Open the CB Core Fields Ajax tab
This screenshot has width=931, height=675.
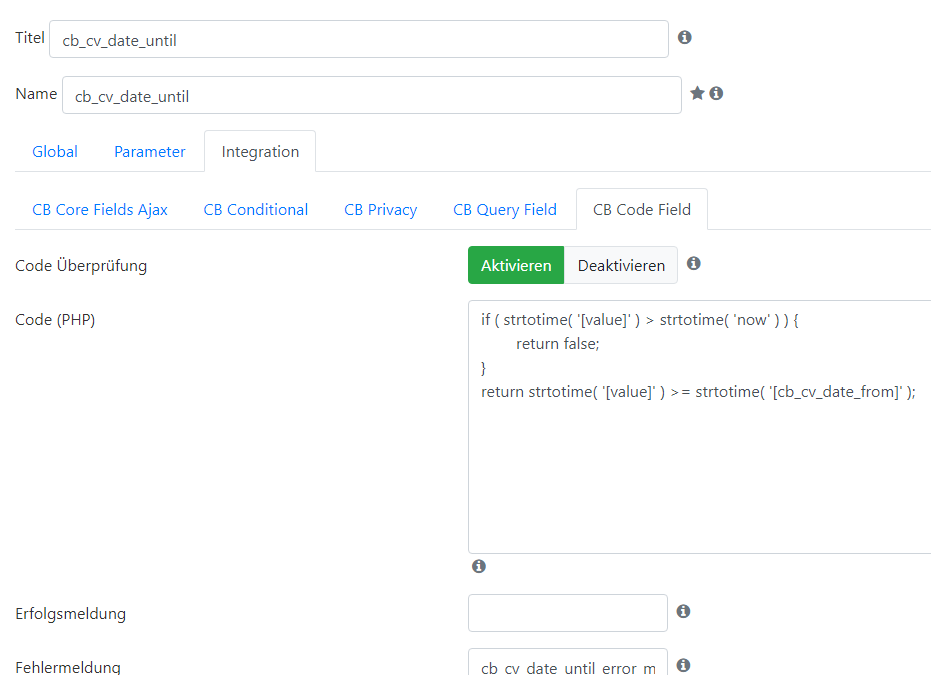pos(100,210)
